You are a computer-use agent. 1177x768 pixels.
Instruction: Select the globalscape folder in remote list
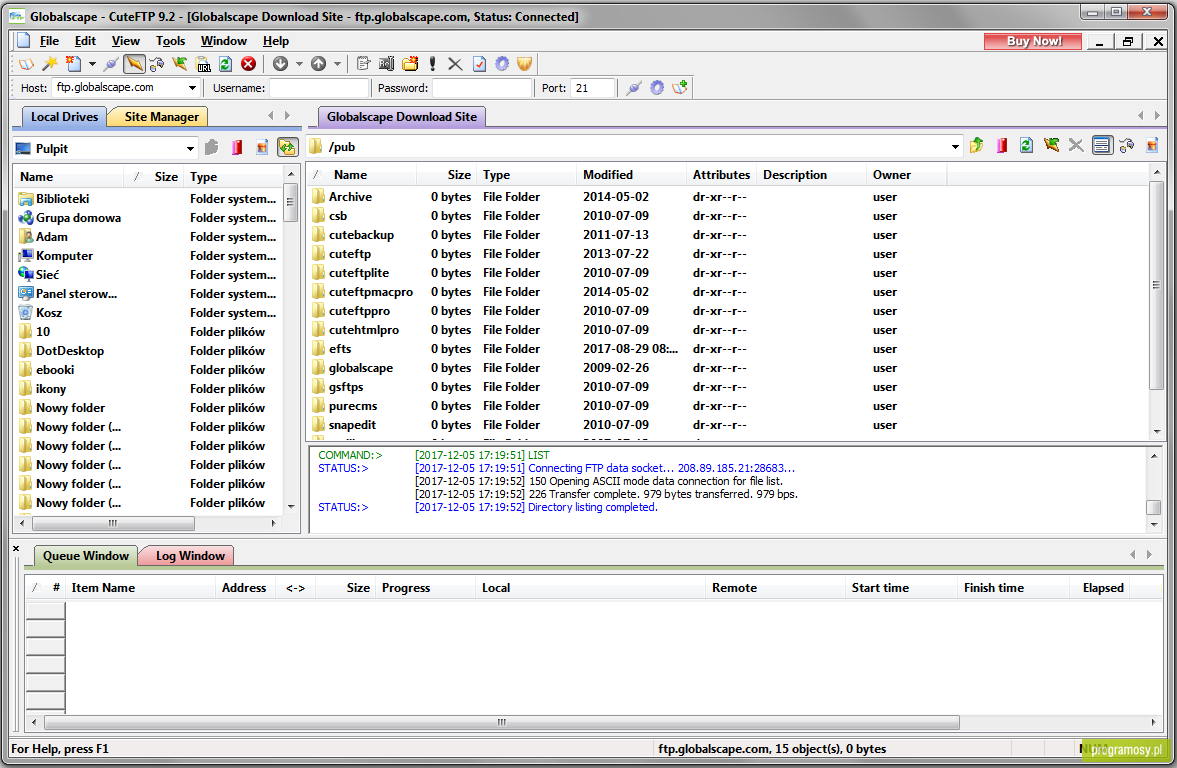[x=360, y=368]
